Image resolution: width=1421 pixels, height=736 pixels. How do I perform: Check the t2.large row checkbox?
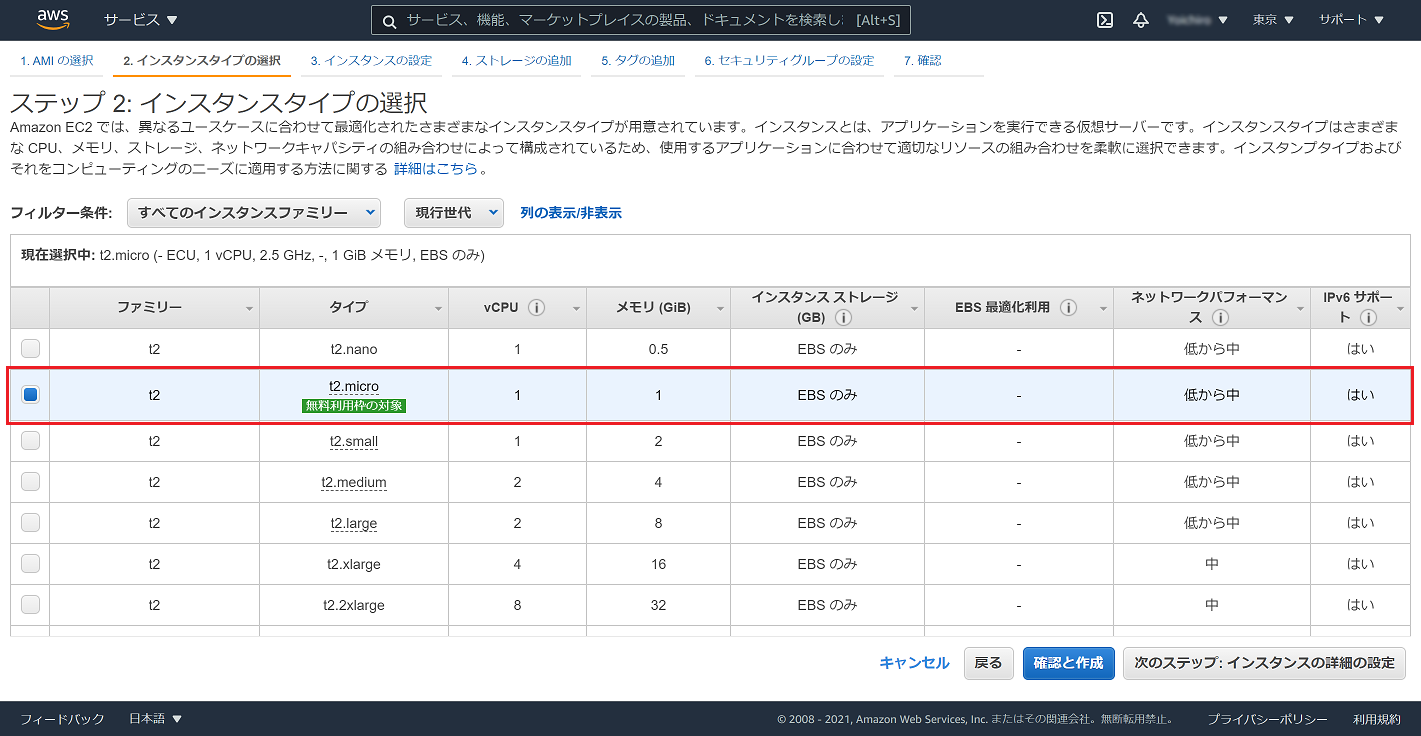click(x=30, y=522)
